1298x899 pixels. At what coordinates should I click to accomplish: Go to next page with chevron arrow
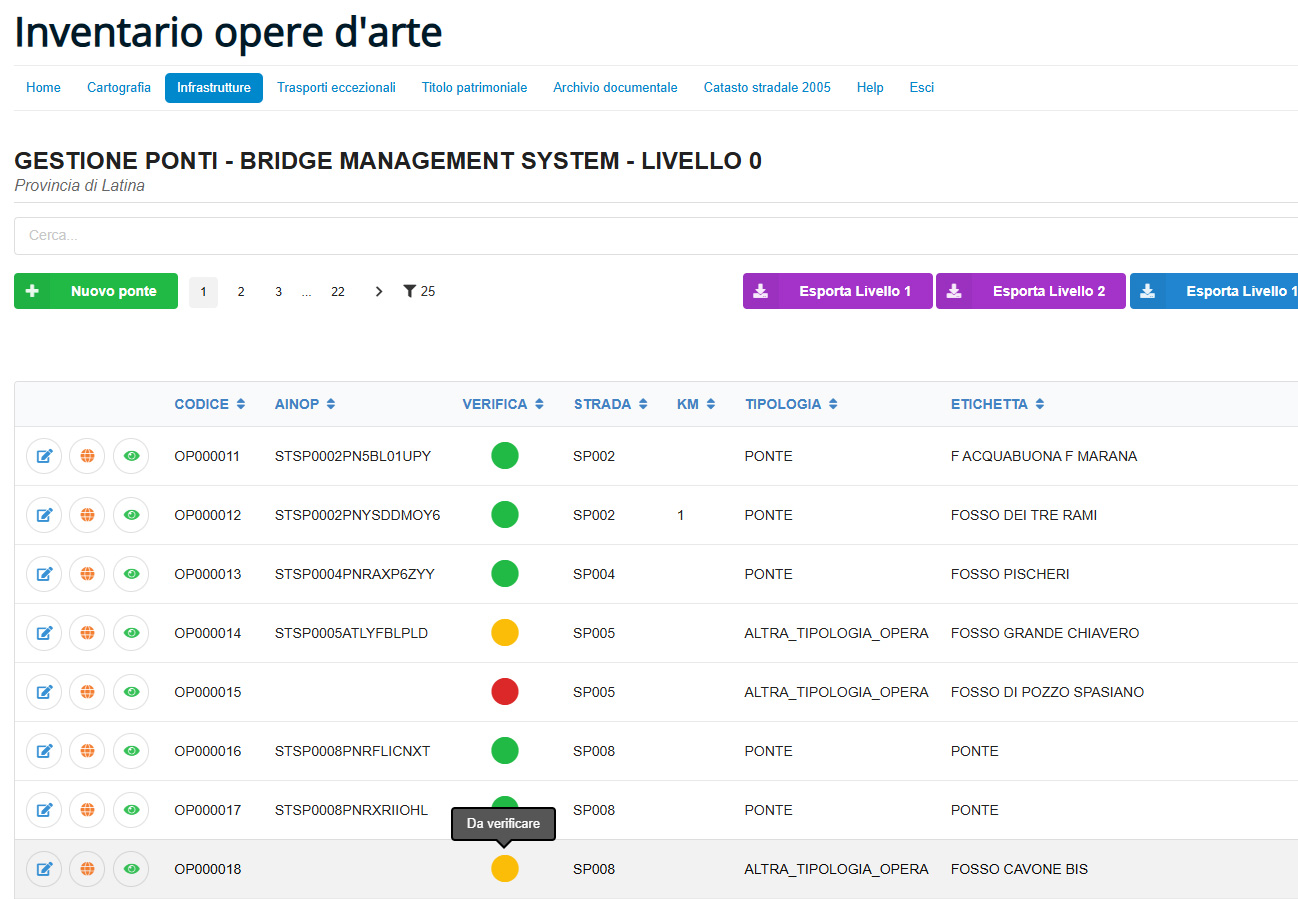[378, 291]
